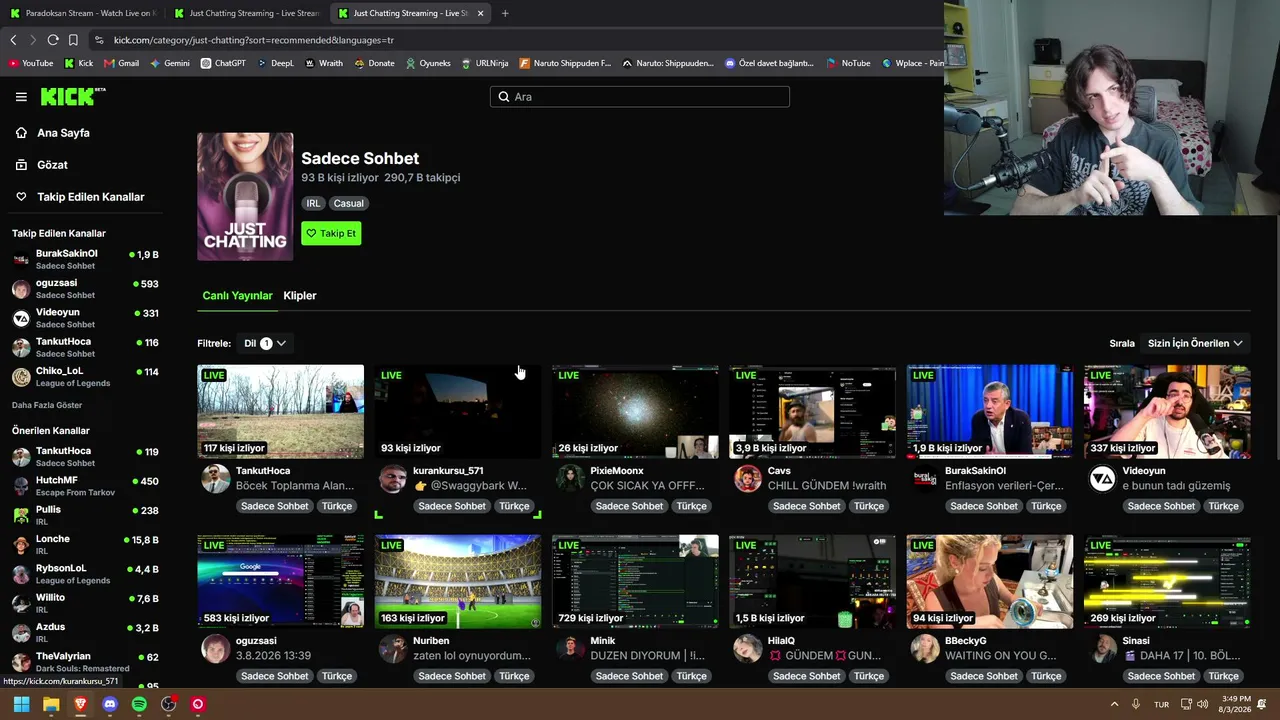Open the Sizin İçin Önerilen sort dropdown
1280x720 pixels.
1195,343
